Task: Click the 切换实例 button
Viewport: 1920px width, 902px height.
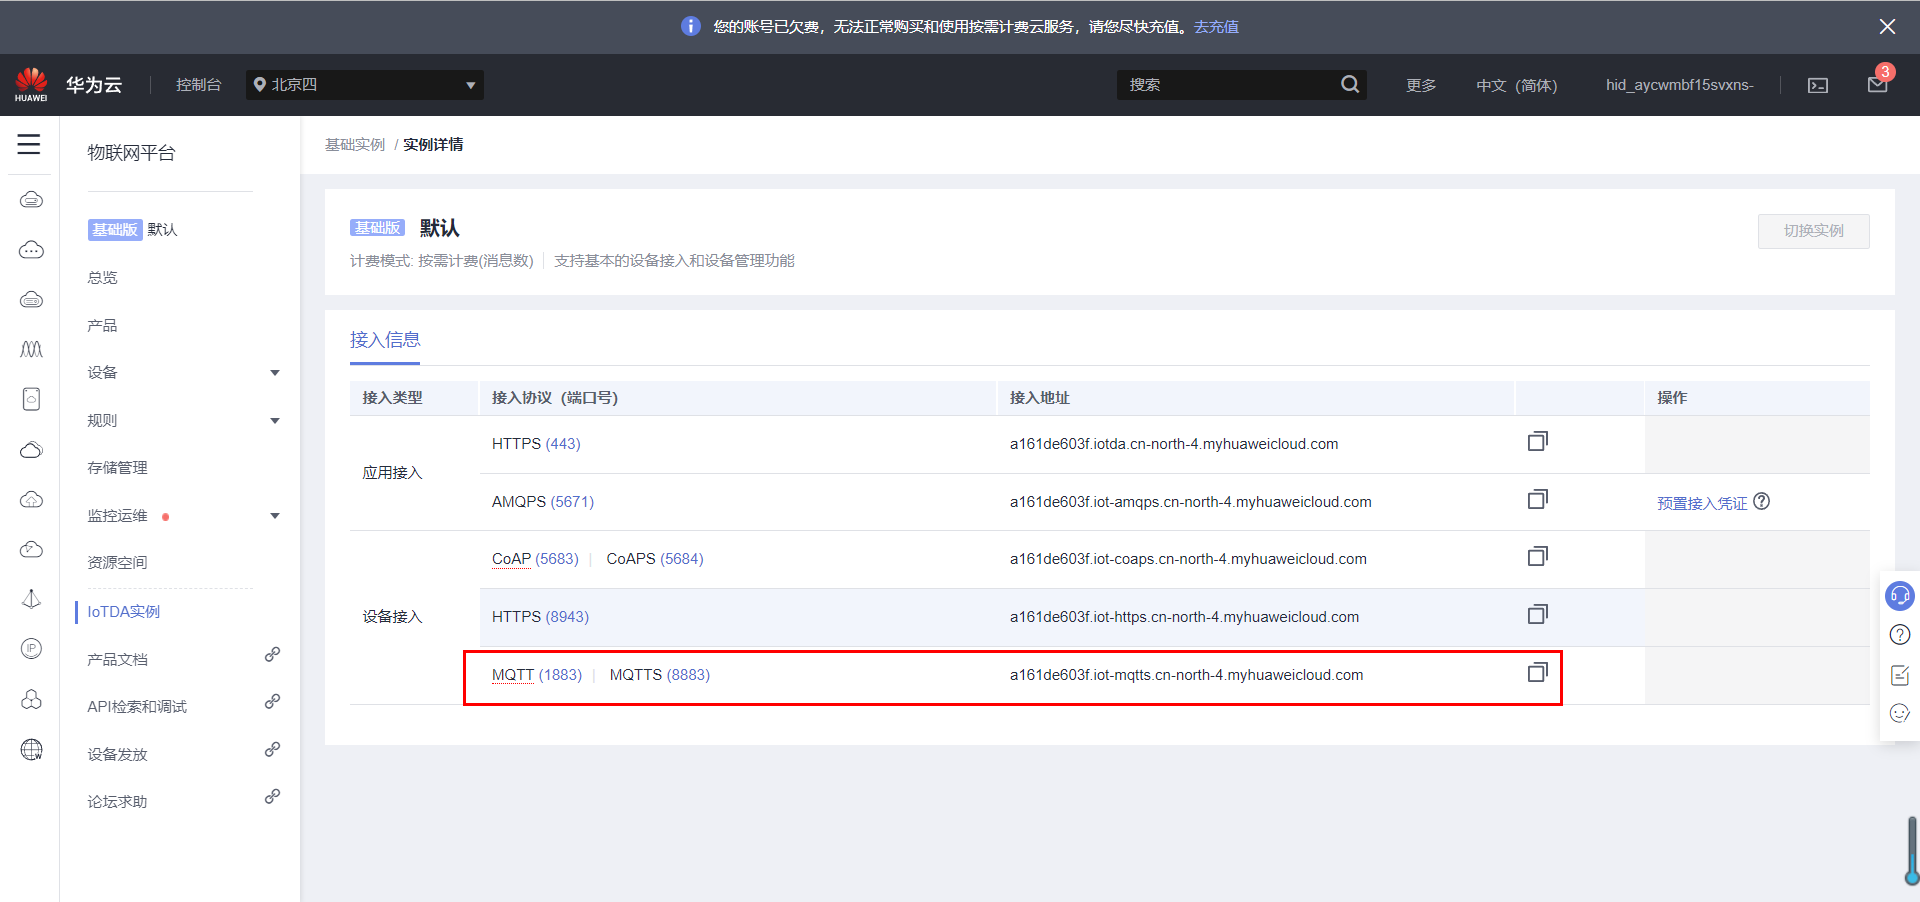Action: click(1813, 231)
